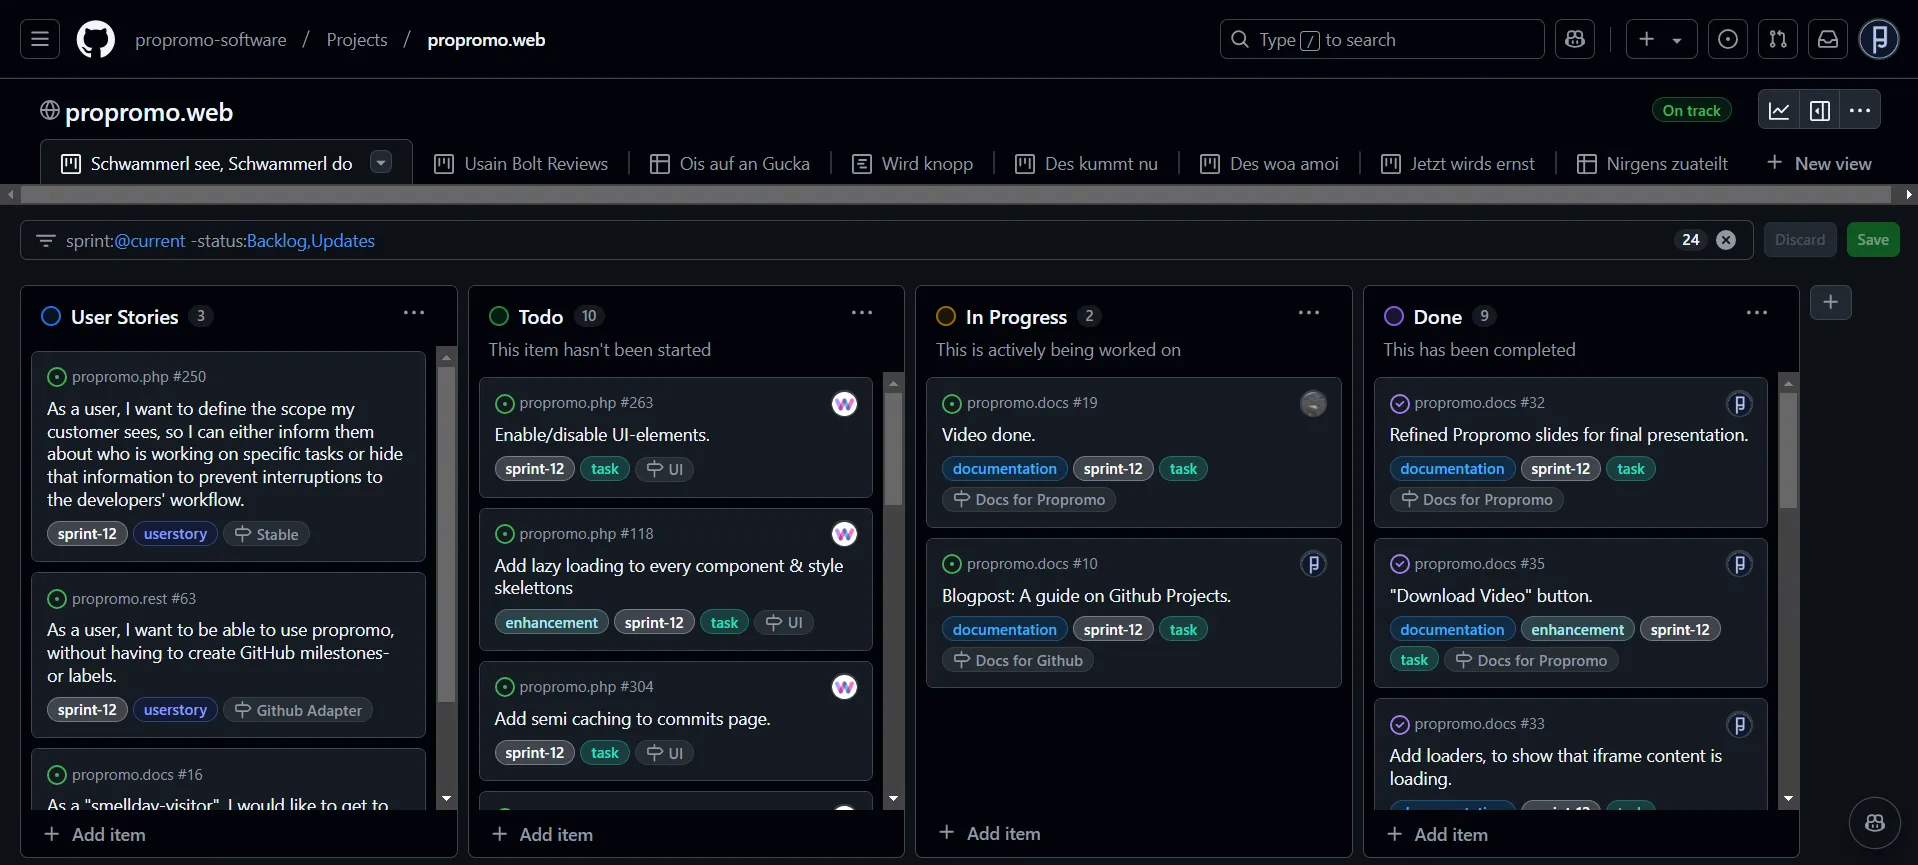Screen dimensions: 1918x865
Task: Click into the search field
Action: pyautogui.click(x=1382, y=40)
